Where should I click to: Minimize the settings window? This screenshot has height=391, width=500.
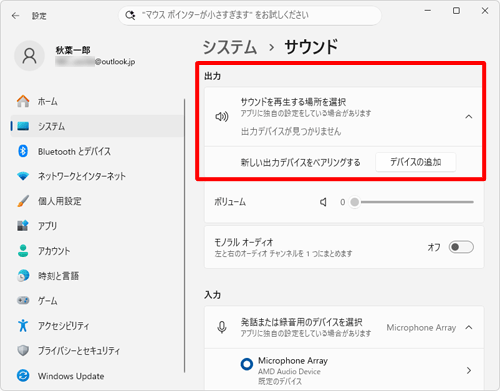[x=428, y=11]
